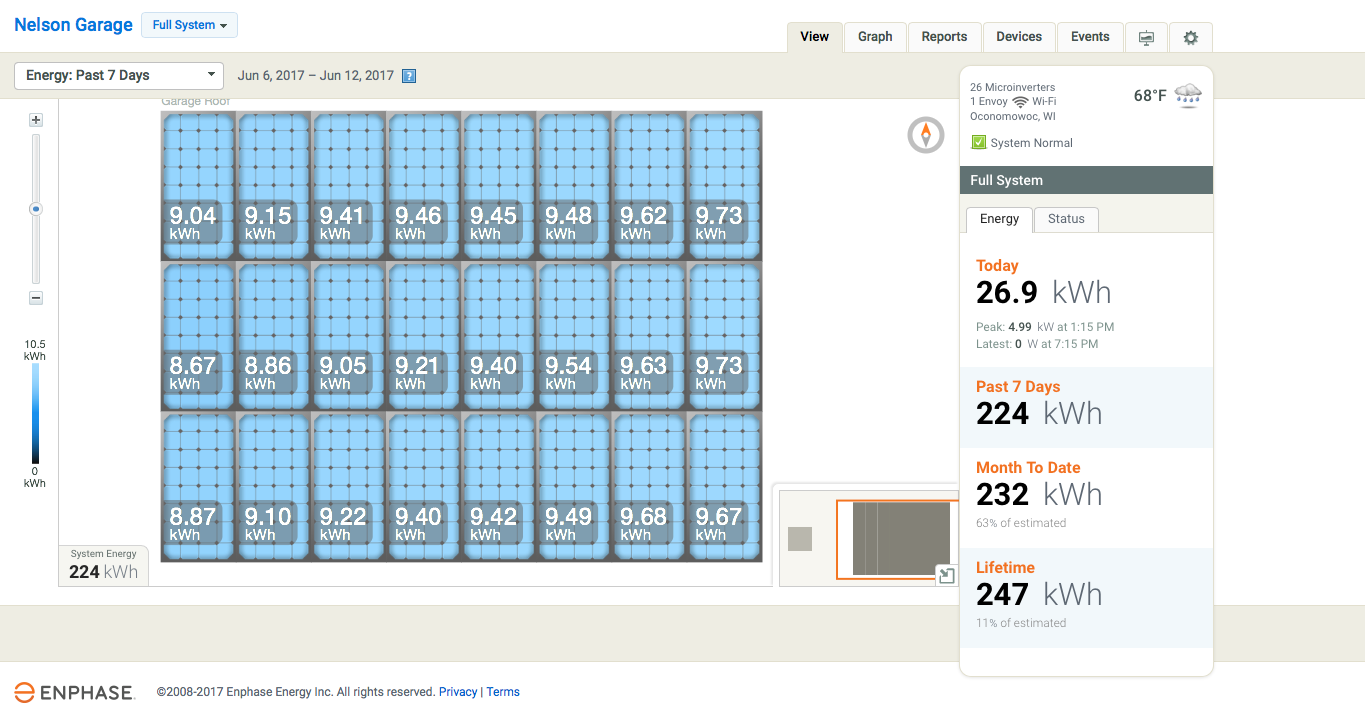Open the Terms link
The height and width of the screenshot is (720, 1365).
pos(503,692)
